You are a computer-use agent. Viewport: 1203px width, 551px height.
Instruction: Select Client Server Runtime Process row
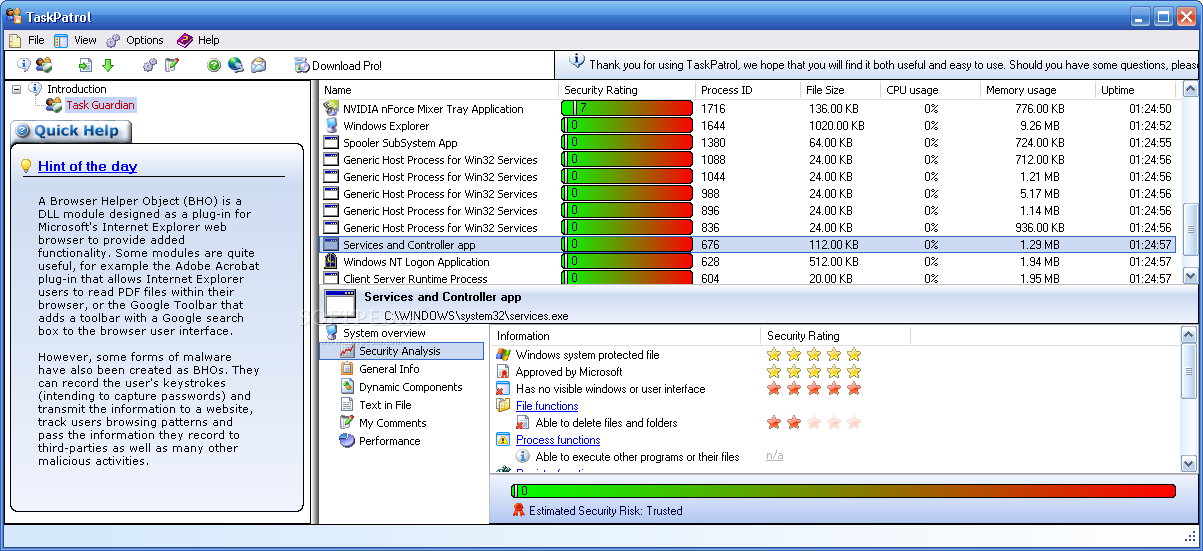pyautogui.click(x=750, y=279)
